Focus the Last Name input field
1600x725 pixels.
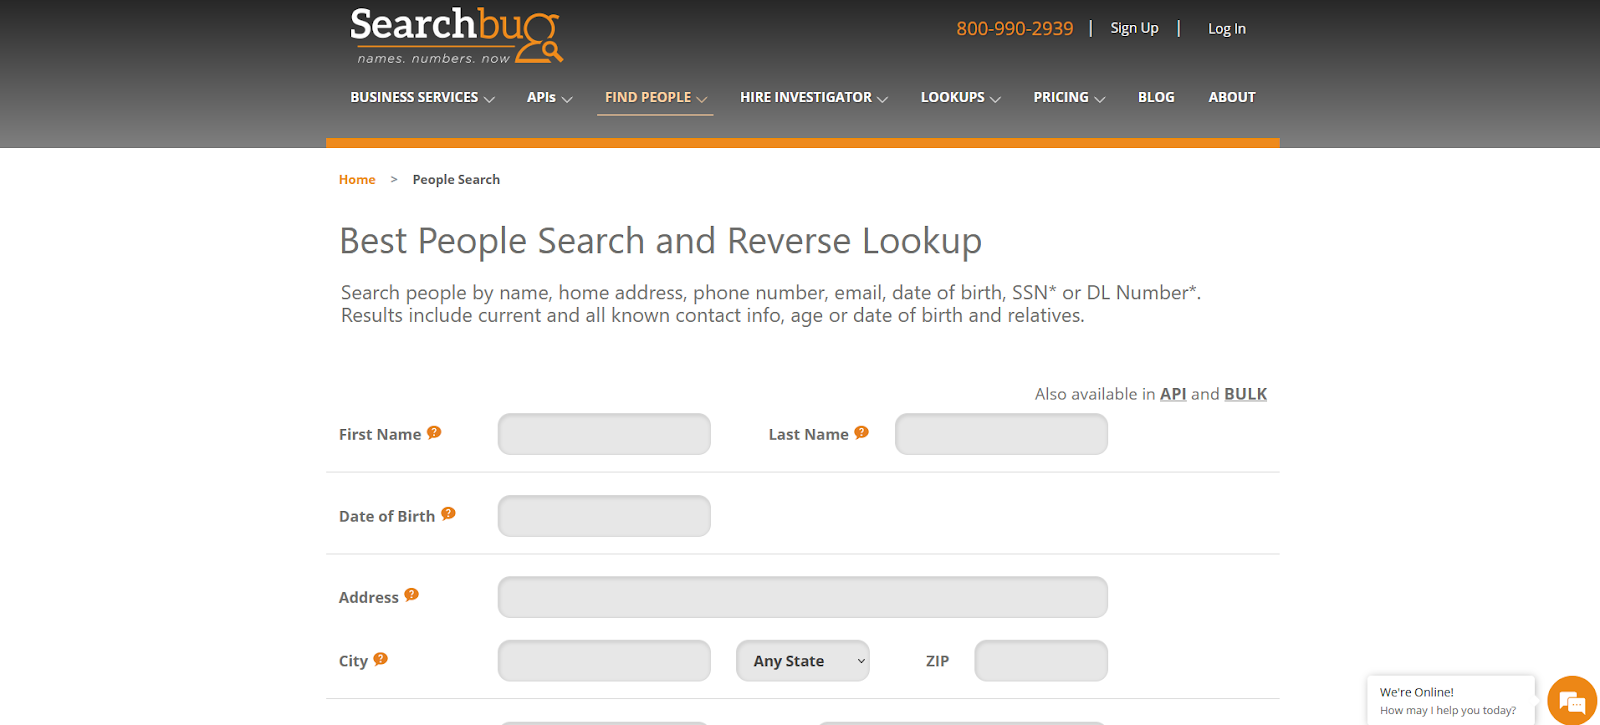pyautogui.click(x=1001, y=434)
